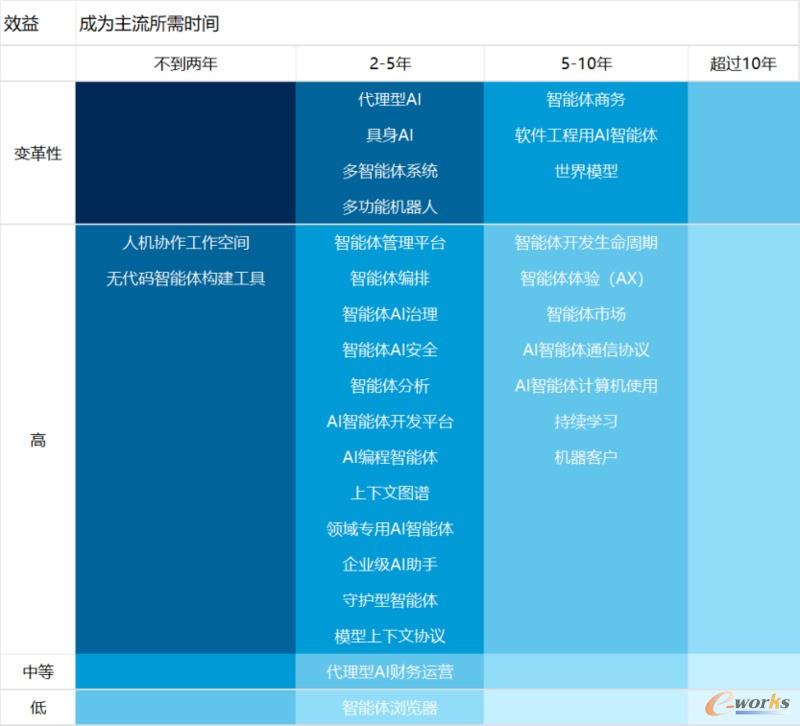The width and height of the screenshot is (800, 726).
Task: Click the '智能体管理平台' entry
Action: (390, 242)
